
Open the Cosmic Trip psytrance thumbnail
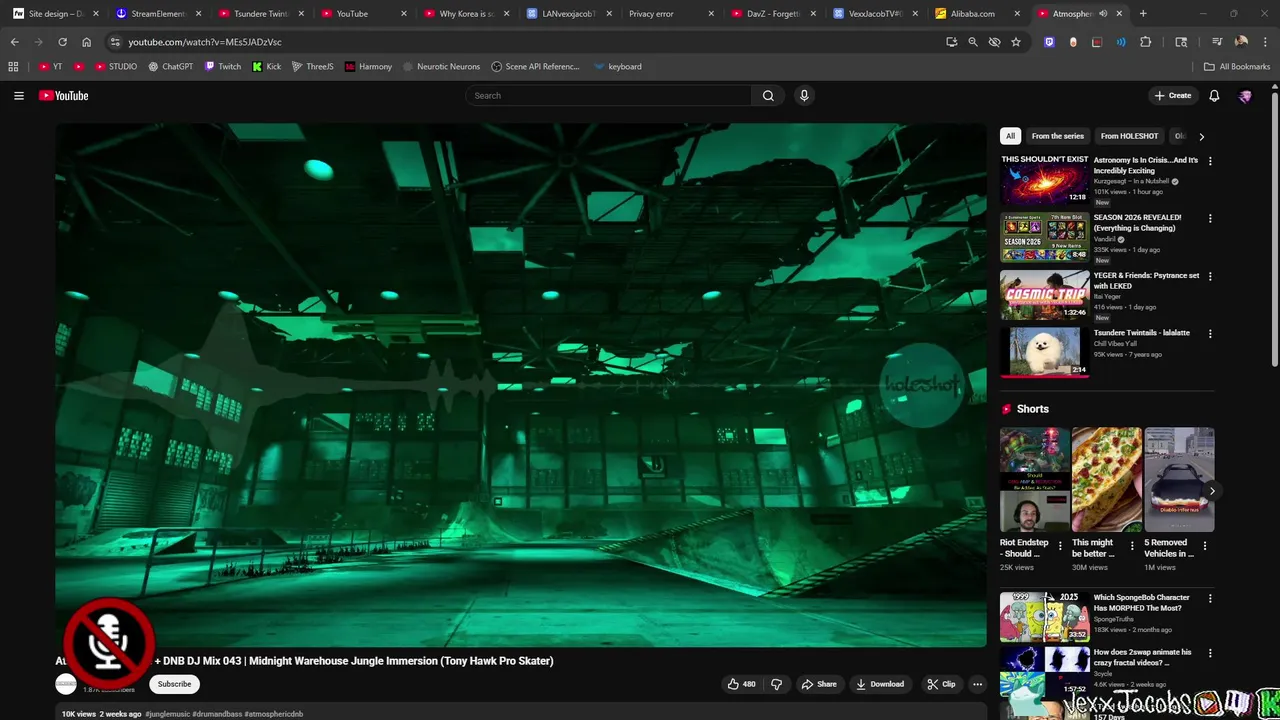pos(1045,295)
